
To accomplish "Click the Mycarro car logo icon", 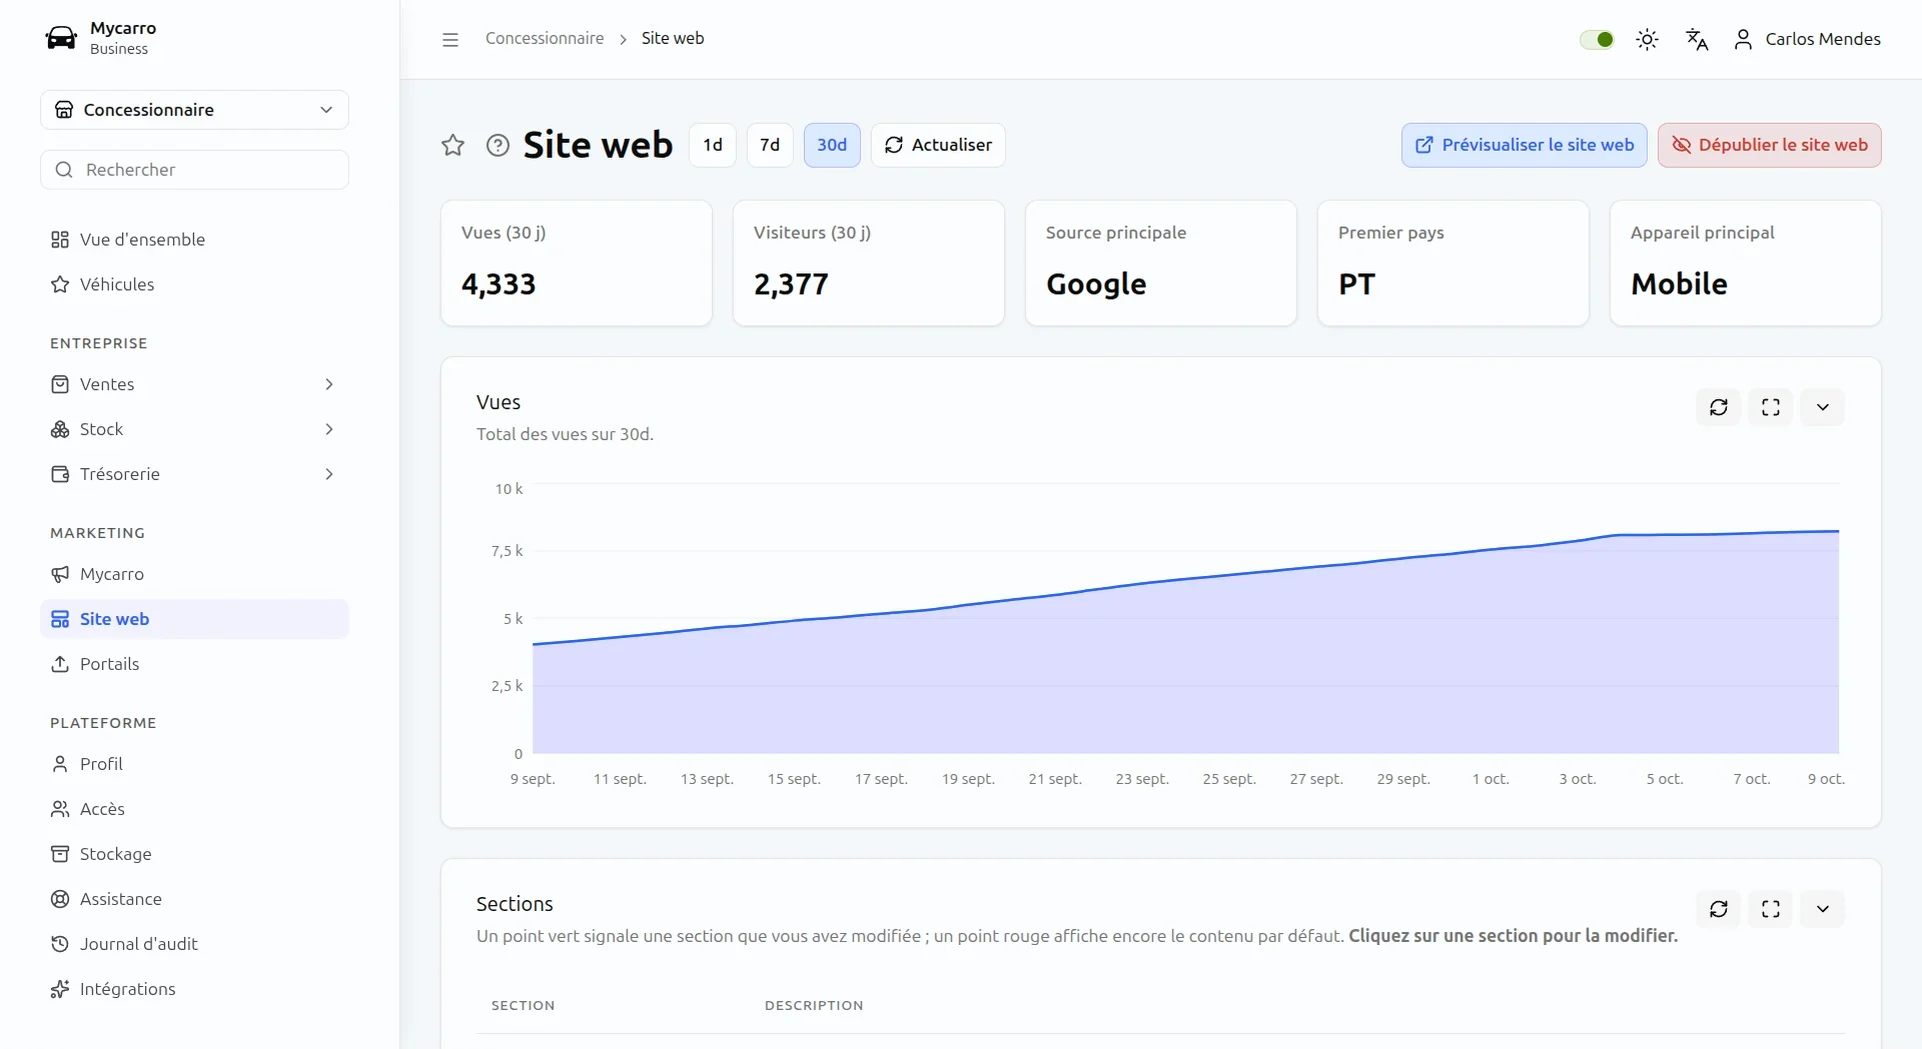I will [x=61, y=38].
